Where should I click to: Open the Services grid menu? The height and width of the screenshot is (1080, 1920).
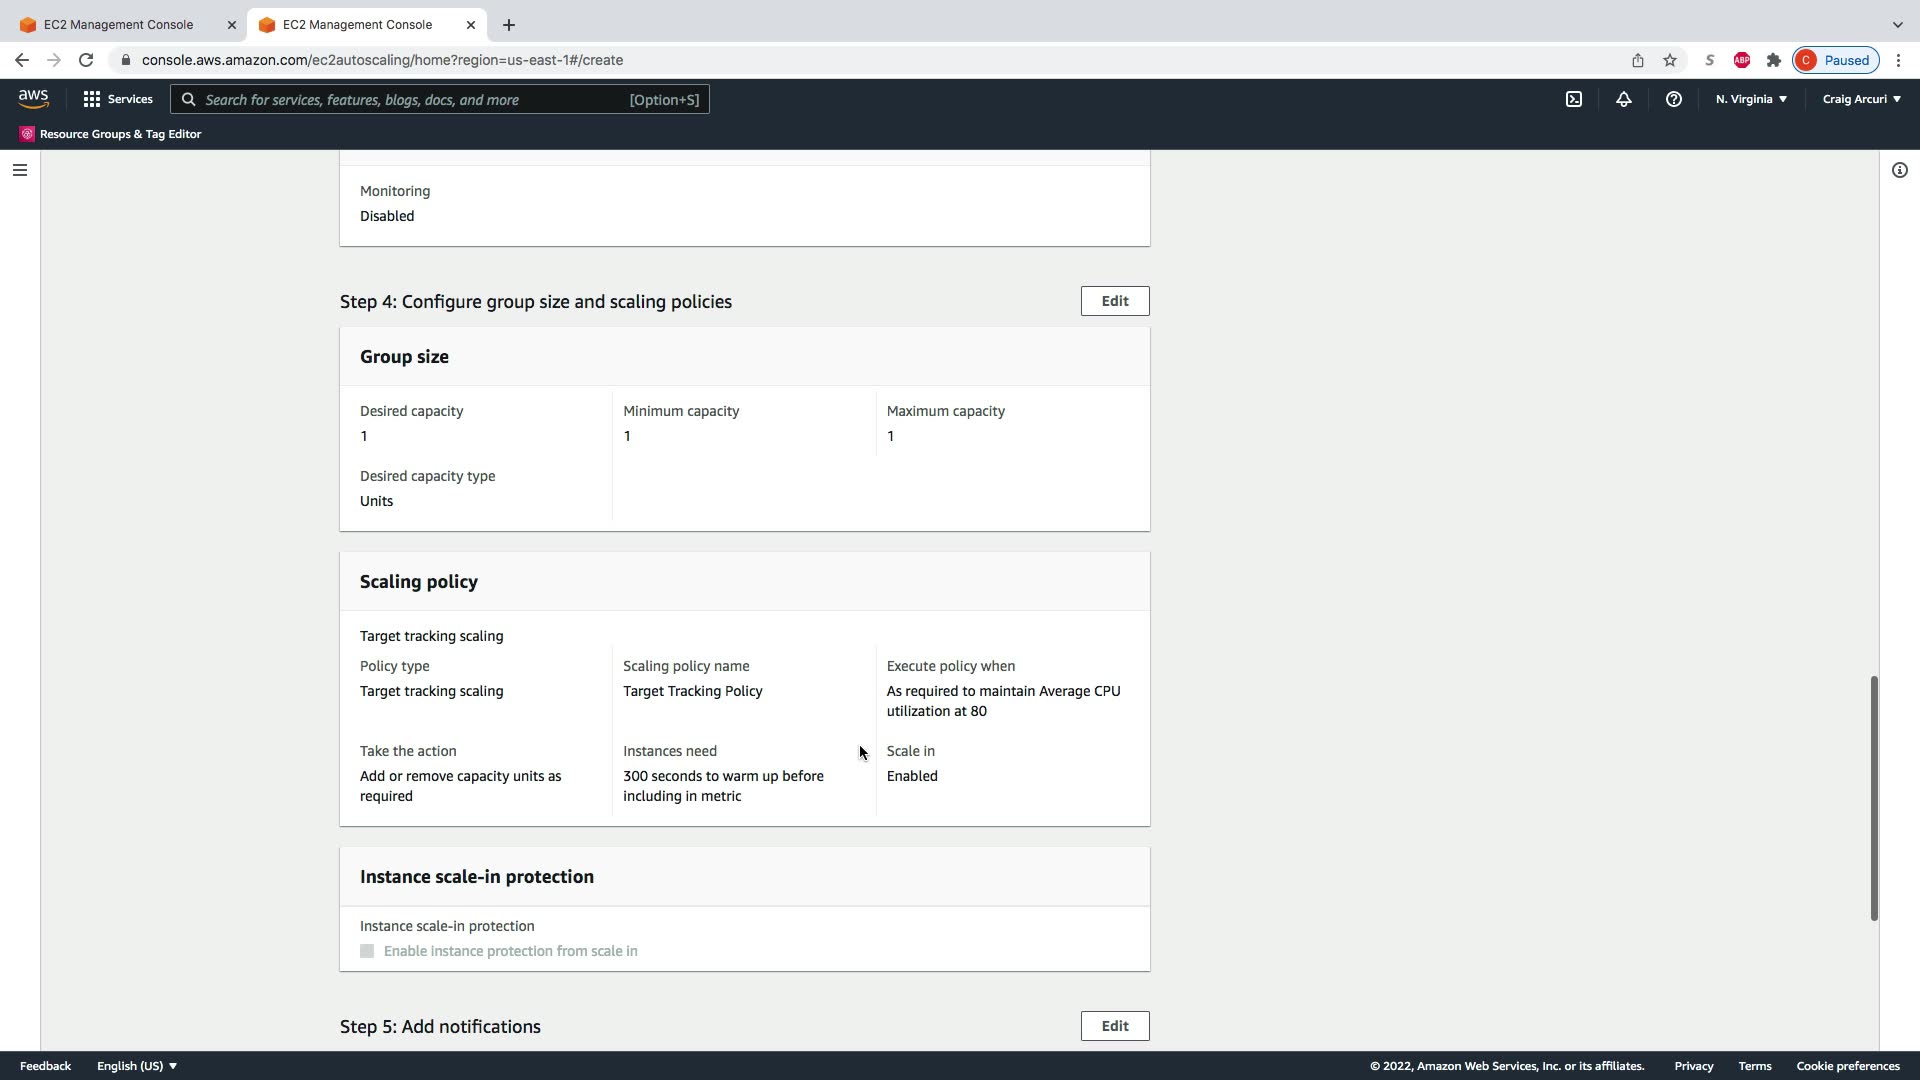point(118,99)
